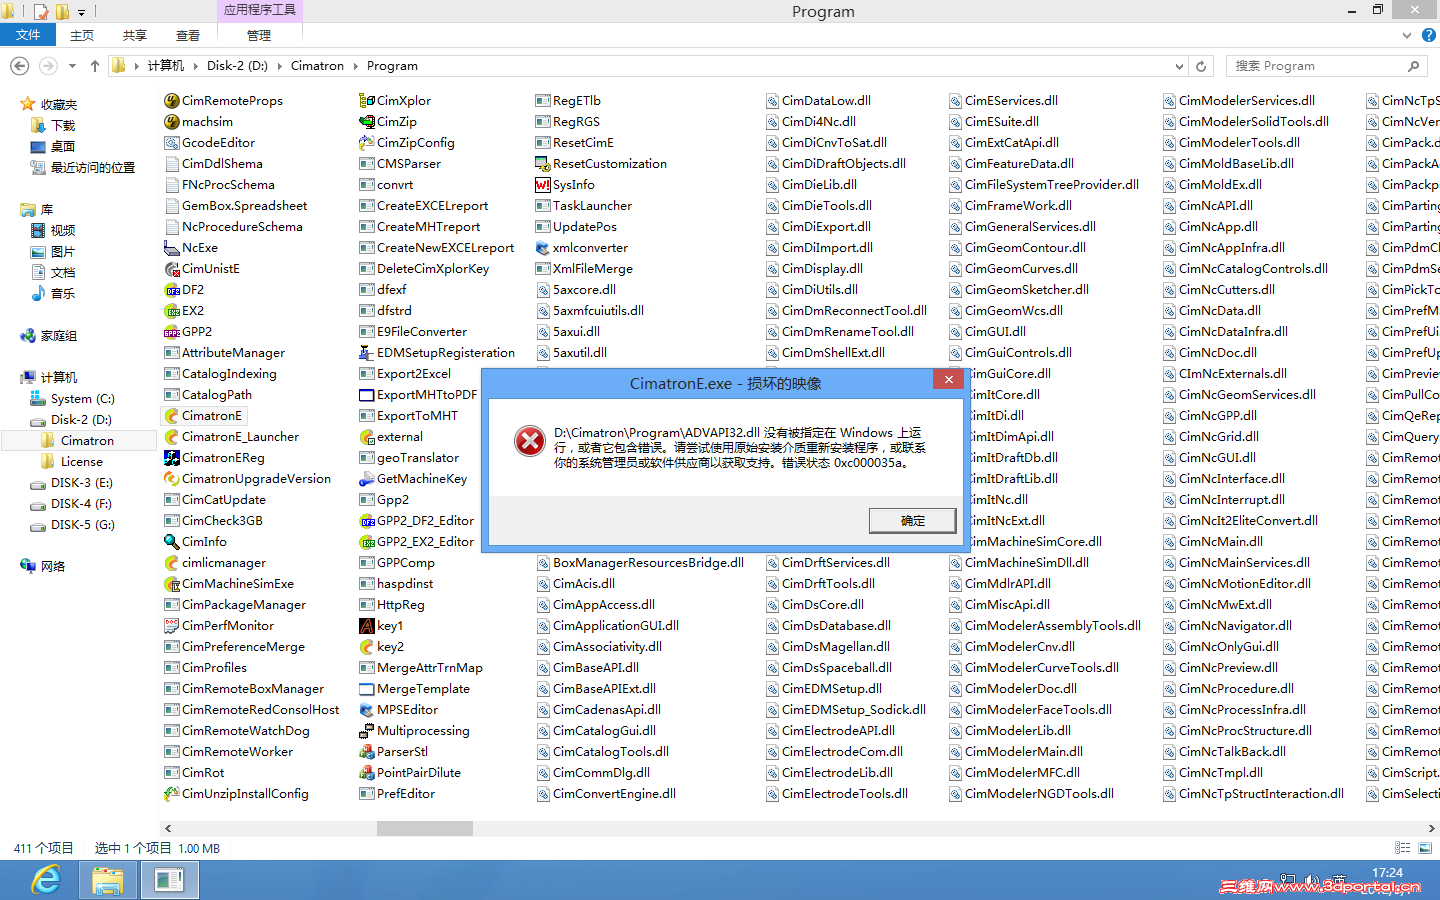Click the EDMSetupRegisteration icon
This screenshot has height=900, width=1440.
367,353
